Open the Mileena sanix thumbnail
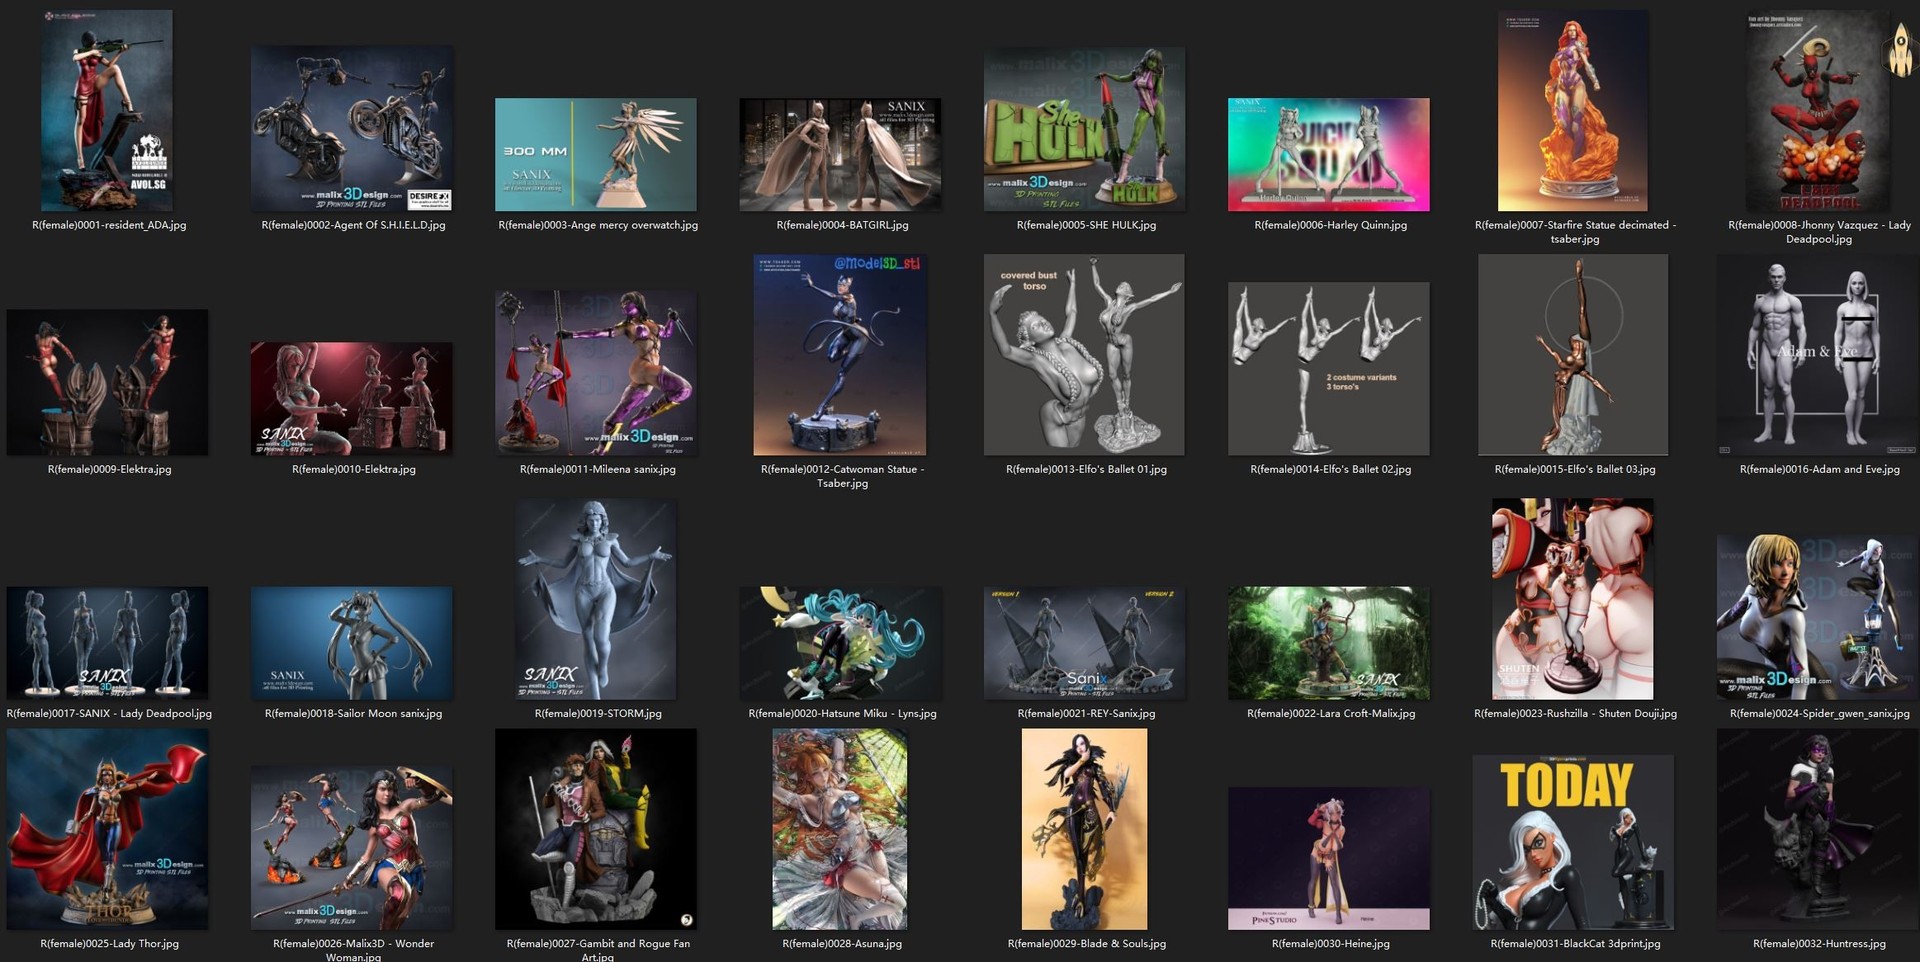Viewport: 1920px width, 962px height. coord(596,373)
